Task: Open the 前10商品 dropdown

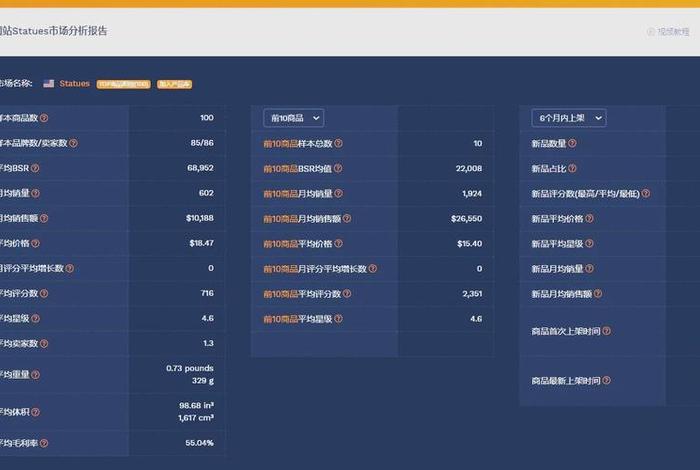Action: 294,118
